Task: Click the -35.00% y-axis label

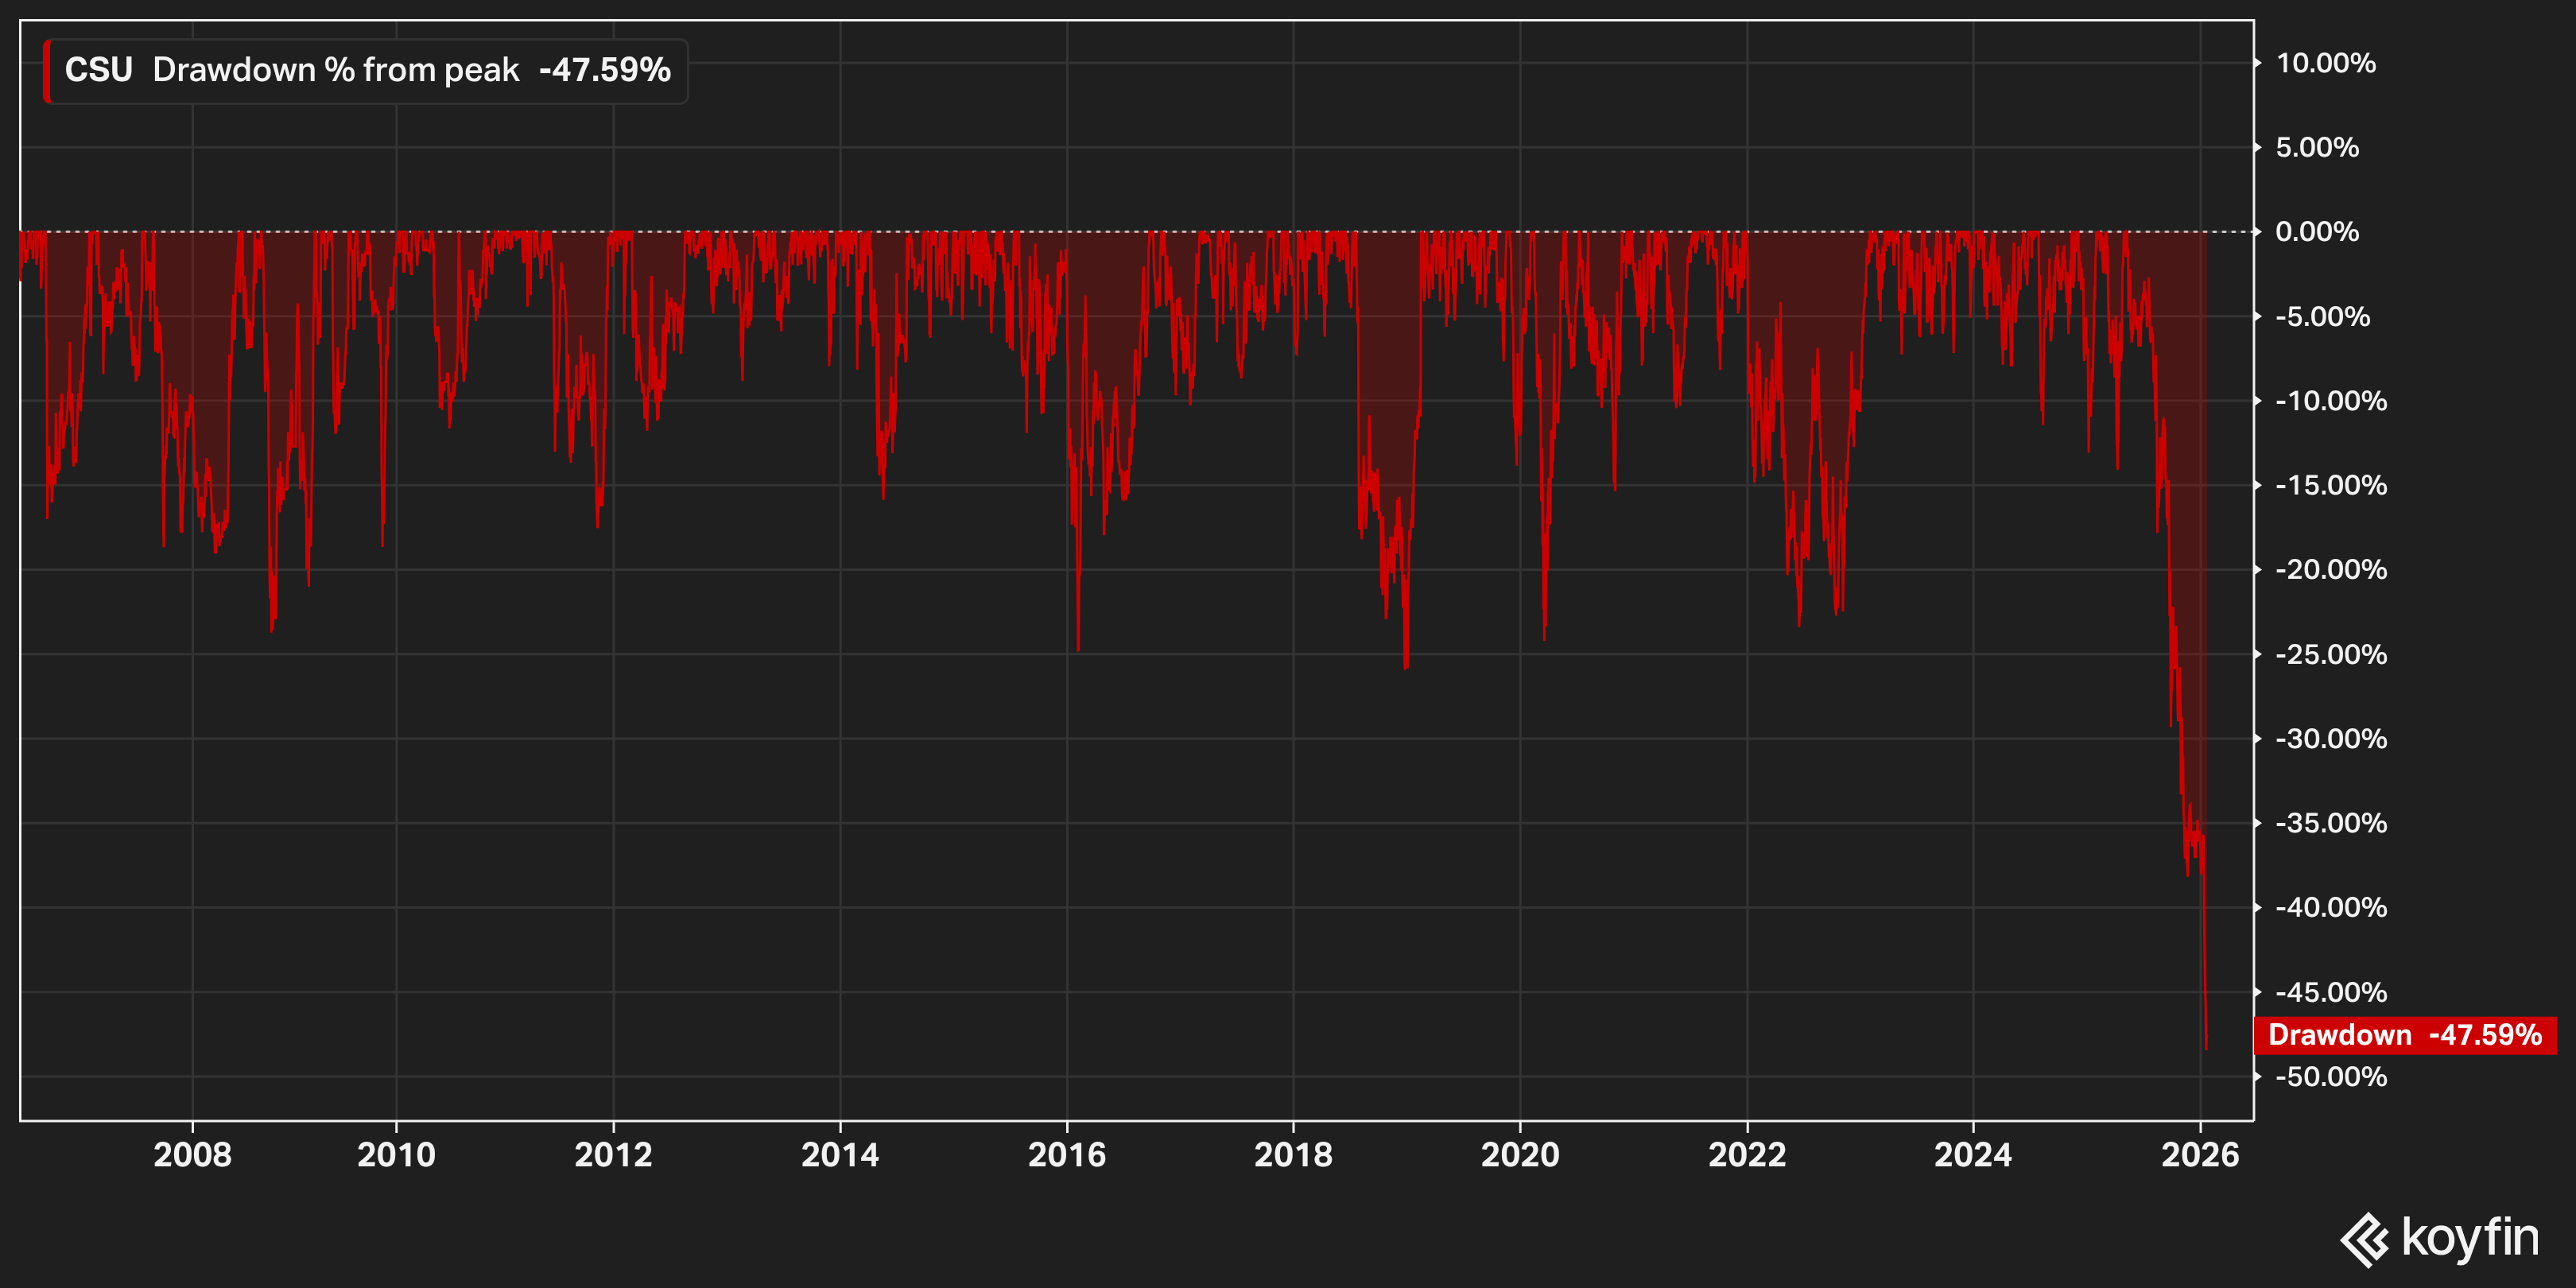Action: pos(2330,823)
